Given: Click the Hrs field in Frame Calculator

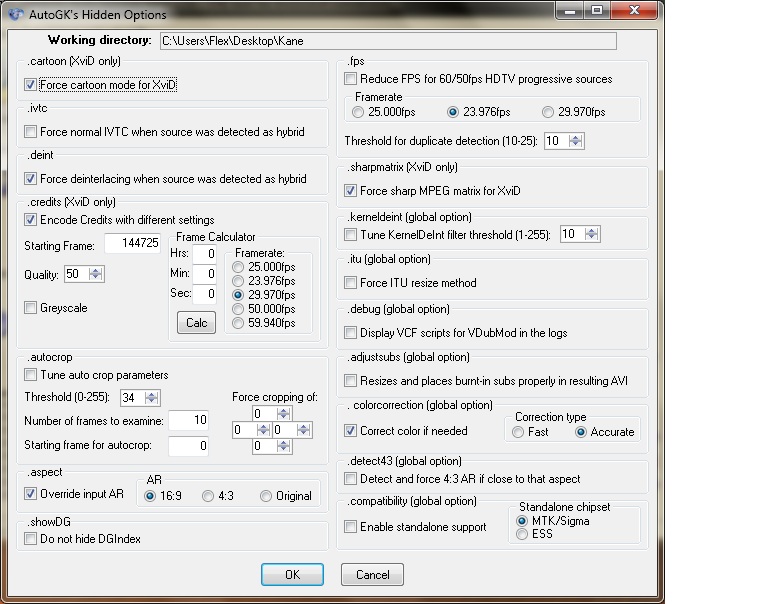Looking at the screenshot, I should pos(205,253).
